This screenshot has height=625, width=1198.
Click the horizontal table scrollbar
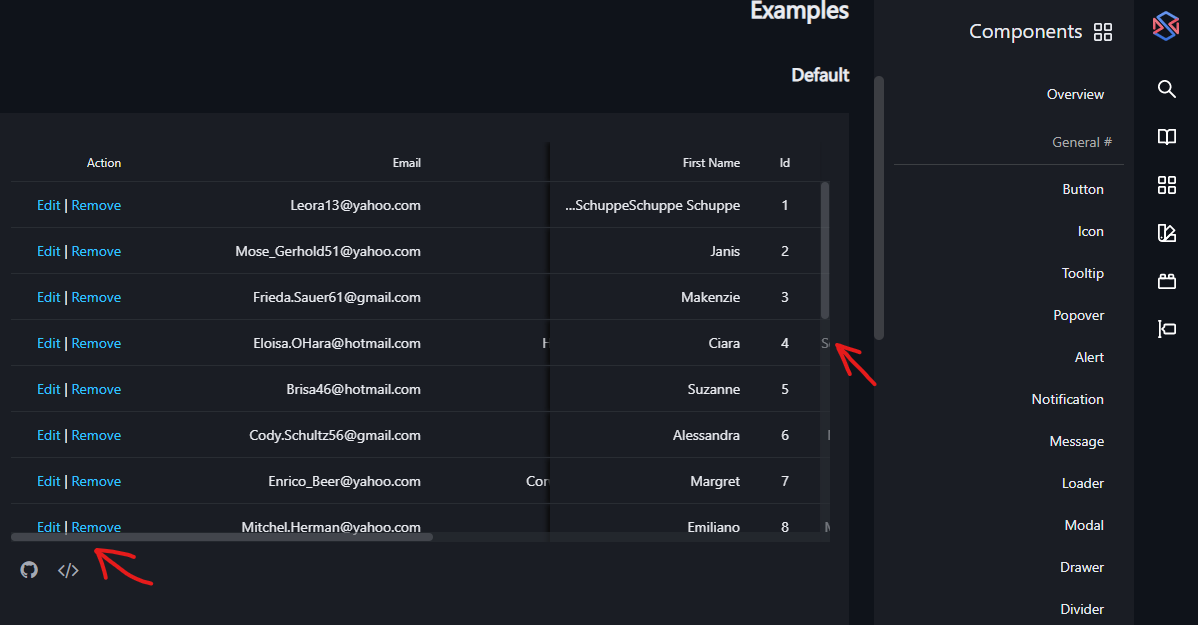coord(220,537)
